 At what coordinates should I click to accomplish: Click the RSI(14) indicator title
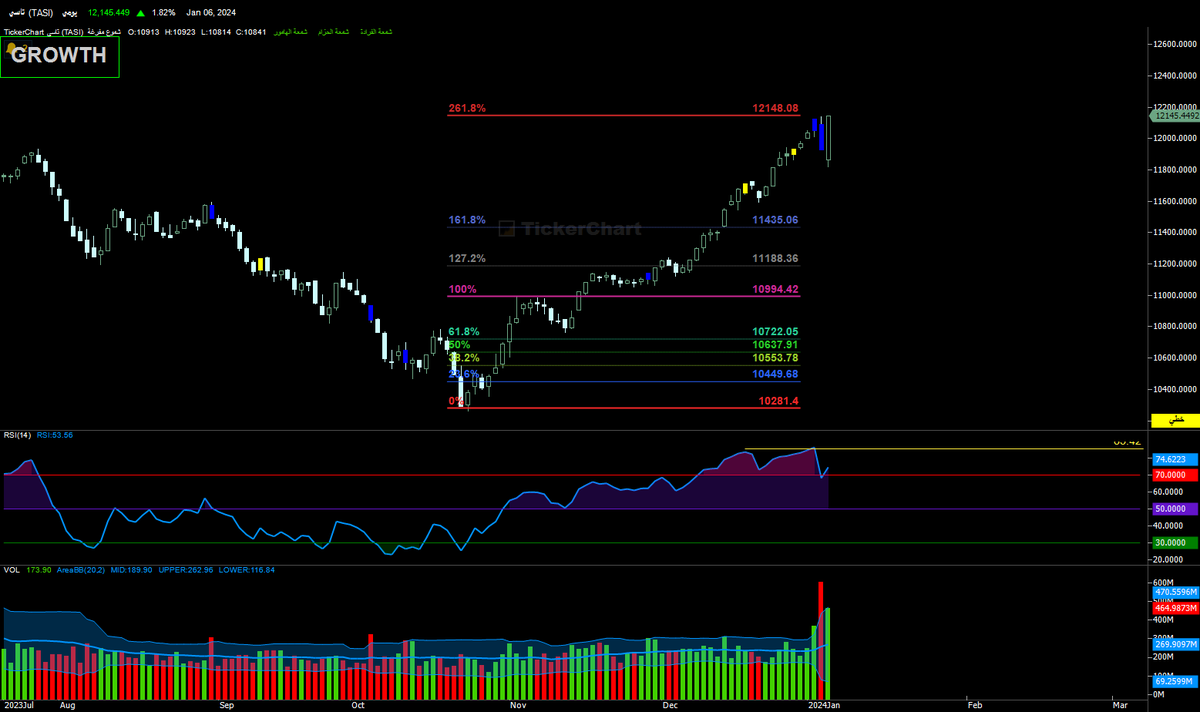(x=17, y=435)
